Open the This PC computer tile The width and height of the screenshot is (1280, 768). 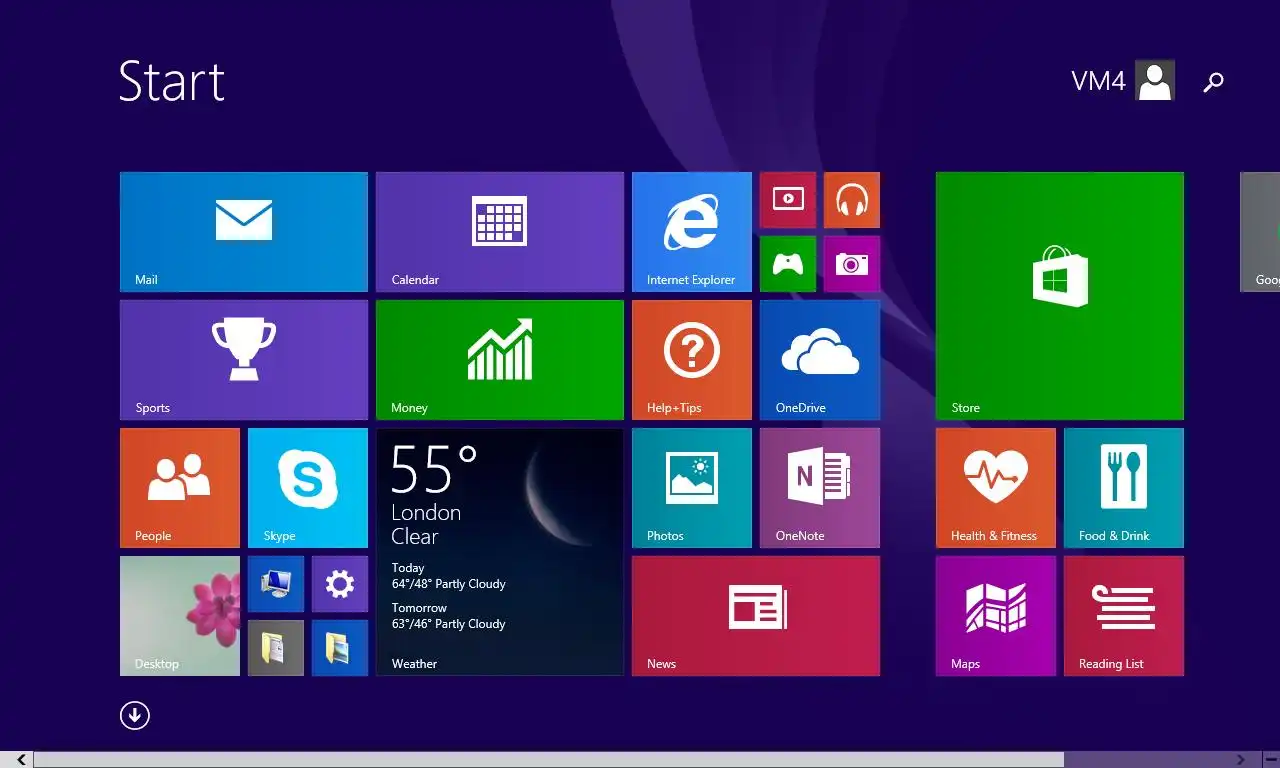[276, 584]
